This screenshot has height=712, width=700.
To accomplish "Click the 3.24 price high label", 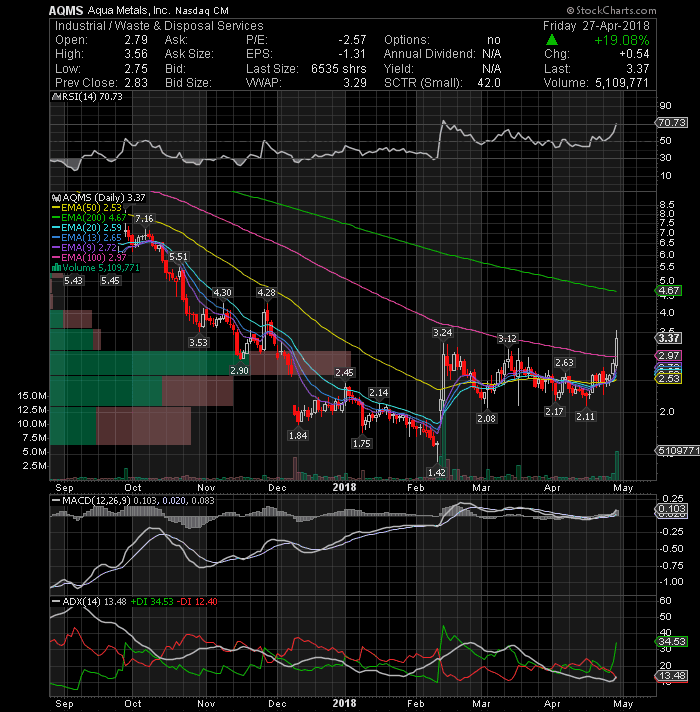I will pos(443,333).
